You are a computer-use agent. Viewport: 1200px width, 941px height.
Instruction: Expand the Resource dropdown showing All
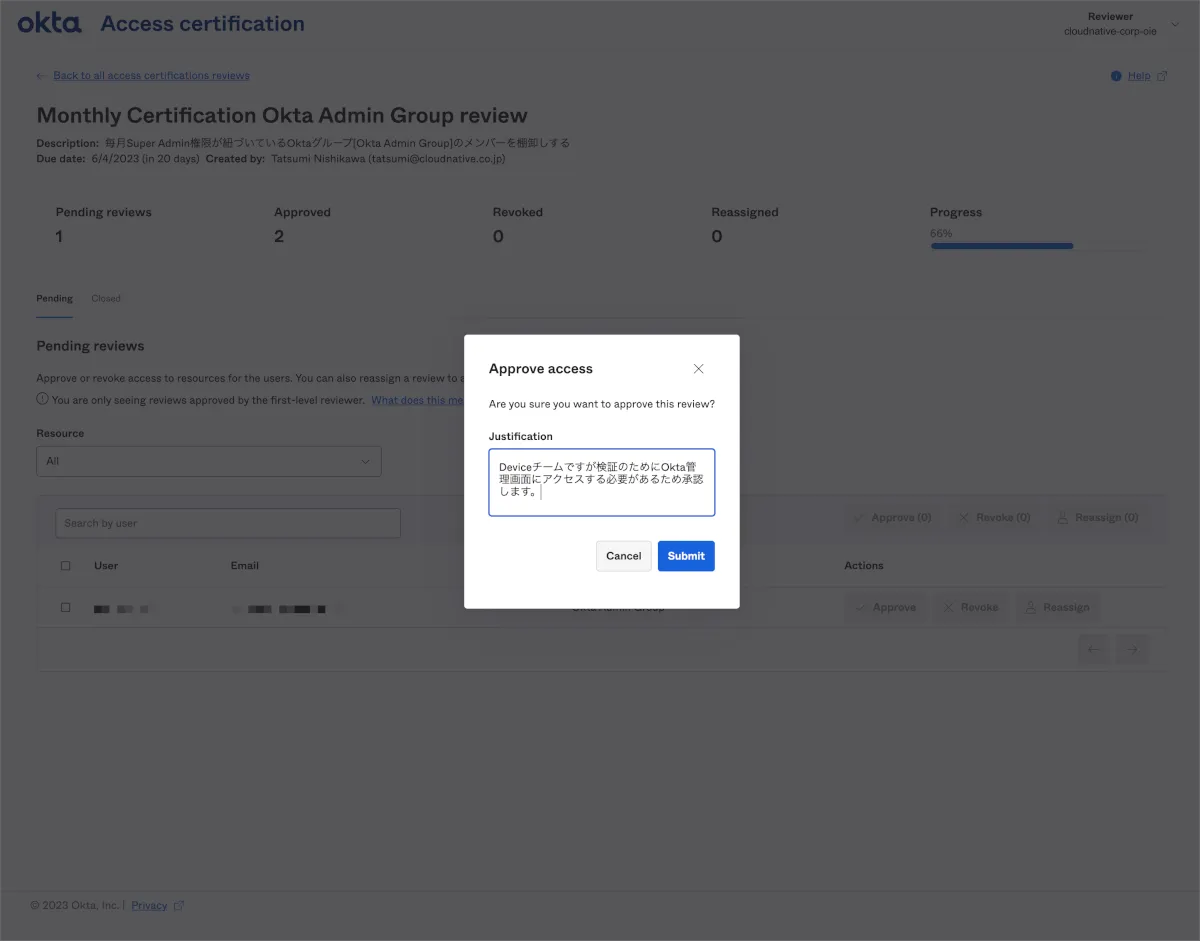click(x=208, y=461)
